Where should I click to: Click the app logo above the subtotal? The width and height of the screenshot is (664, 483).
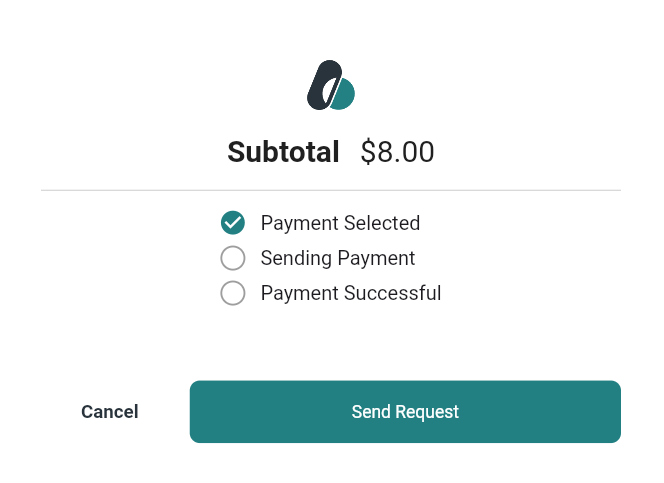point(331,86)
